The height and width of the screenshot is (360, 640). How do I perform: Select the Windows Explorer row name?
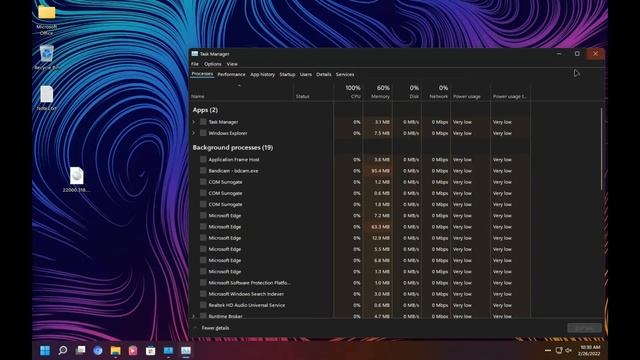[x=228, y=133]
